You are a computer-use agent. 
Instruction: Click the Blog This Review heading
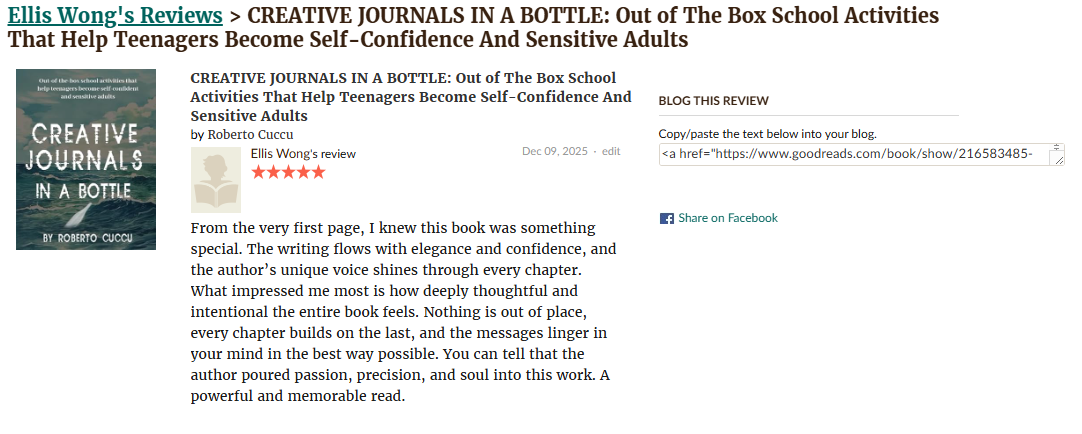click(x=713, y=101)
